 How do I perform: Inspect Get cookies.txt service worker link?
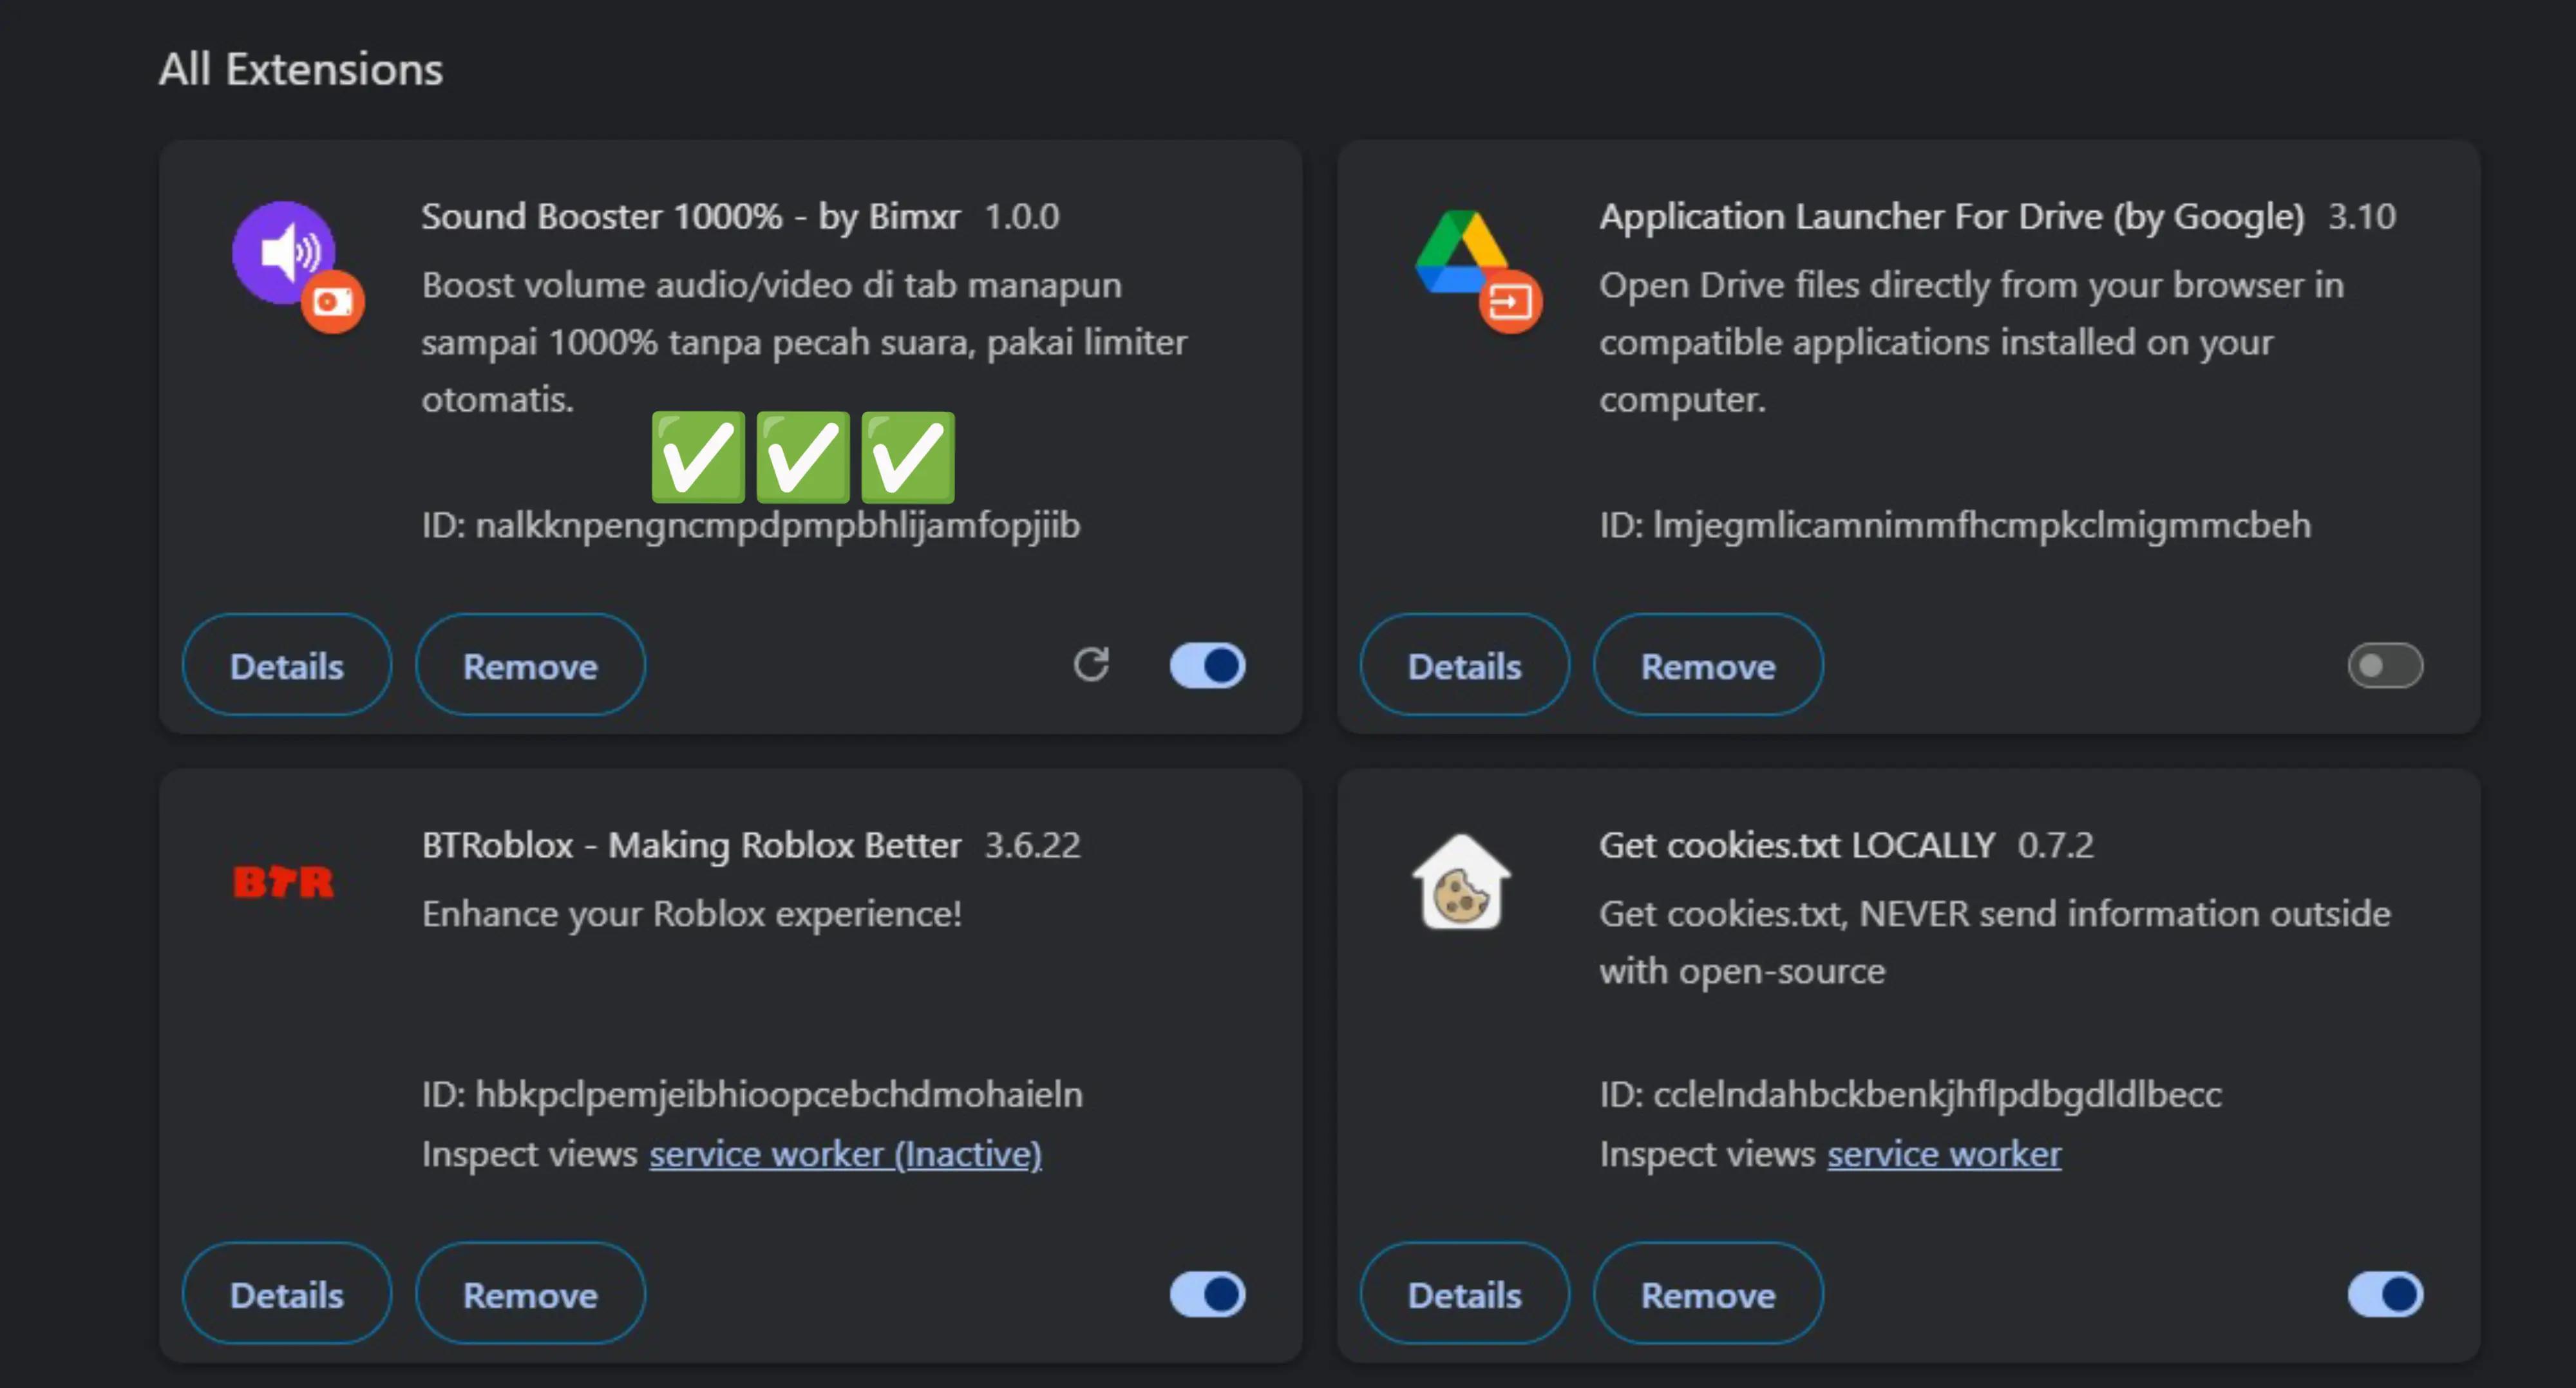[1944, 1154]
